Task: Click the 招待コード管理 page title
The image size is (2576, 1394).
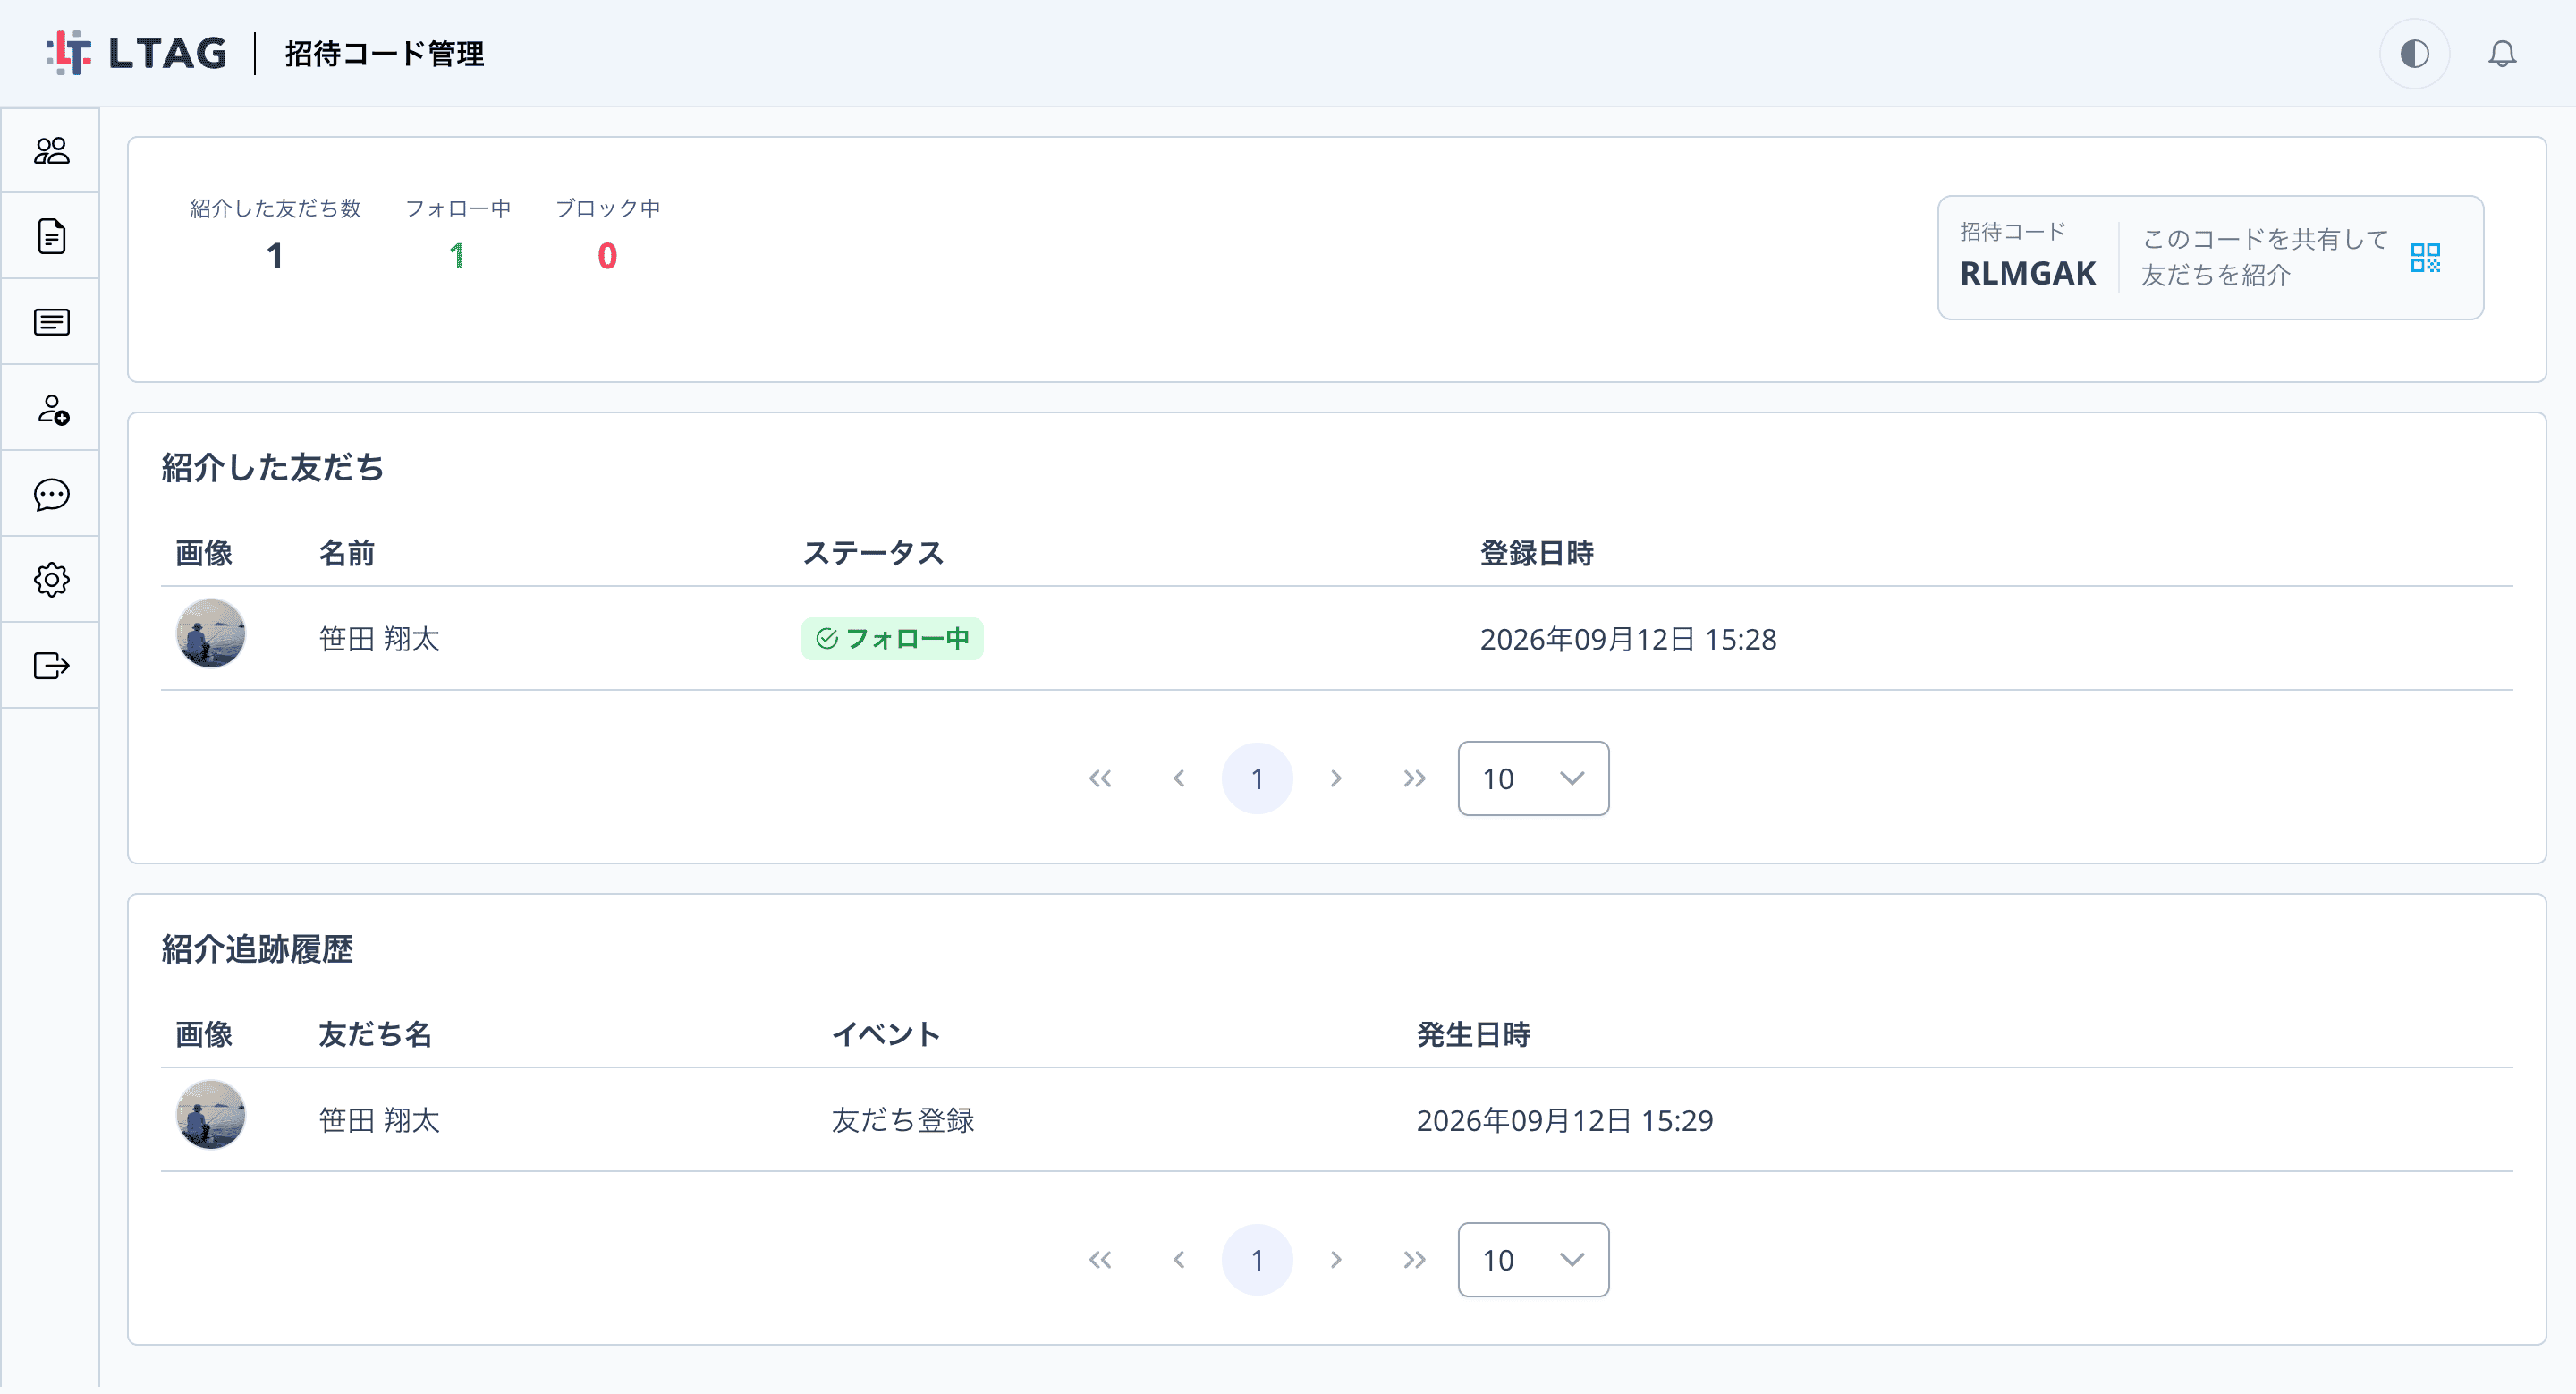Action: point(384,53)
